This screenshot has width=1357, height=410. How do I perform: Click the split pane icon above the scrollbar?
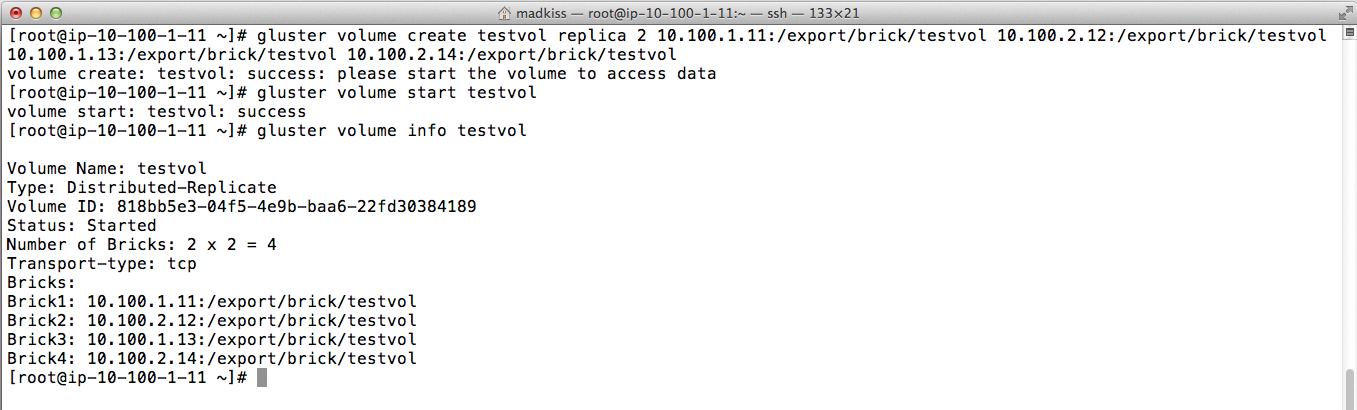click(1349, 34)
